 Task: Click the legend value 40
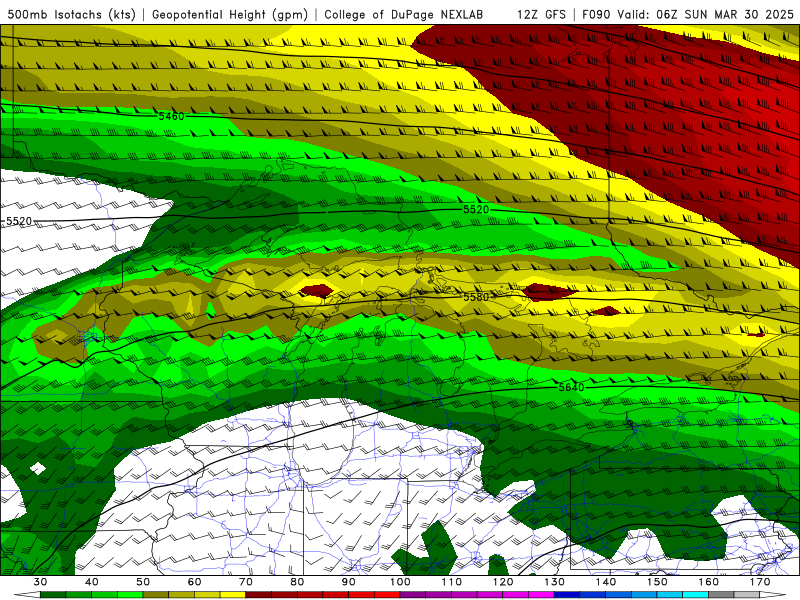click(x=91, y=582)
